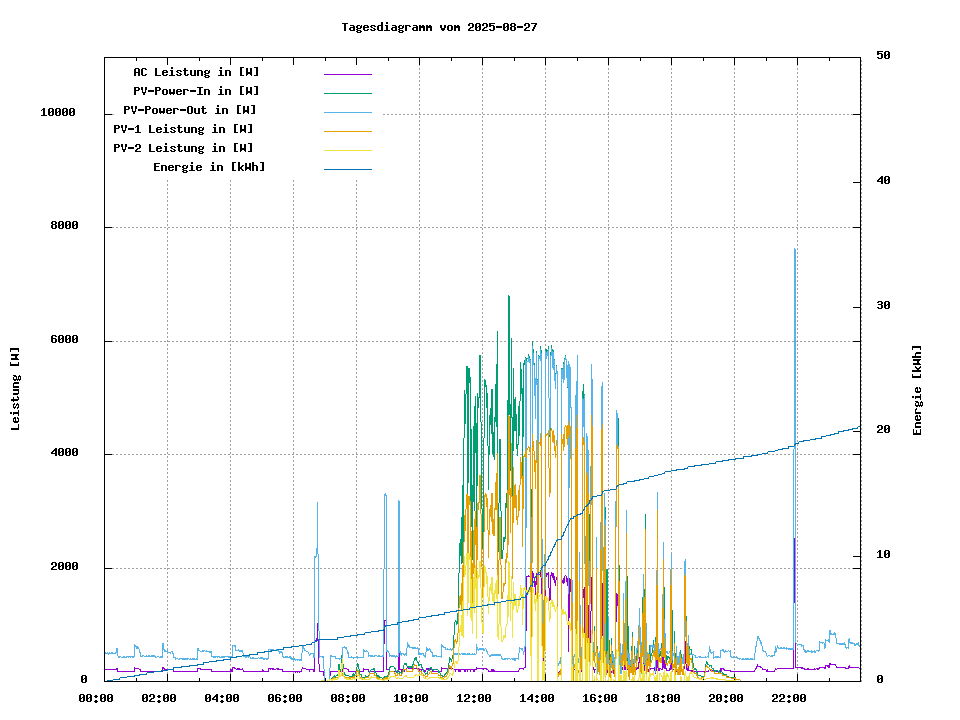The width and height of the screenshot is (960, 720).
Task: Click the AC Leistung in [W] legend text
Action: [x=196, y=72]
